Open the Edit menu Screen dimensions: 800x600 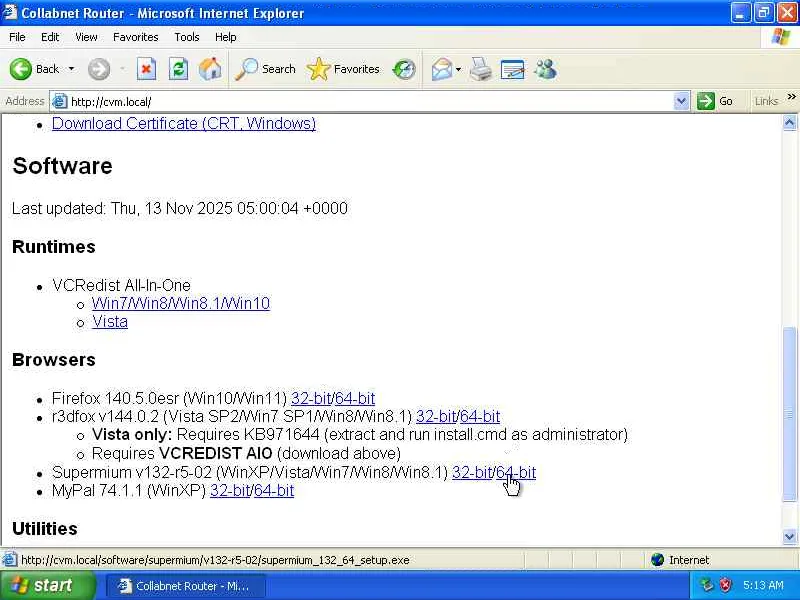pyautogui.click(x=49, y=37)
